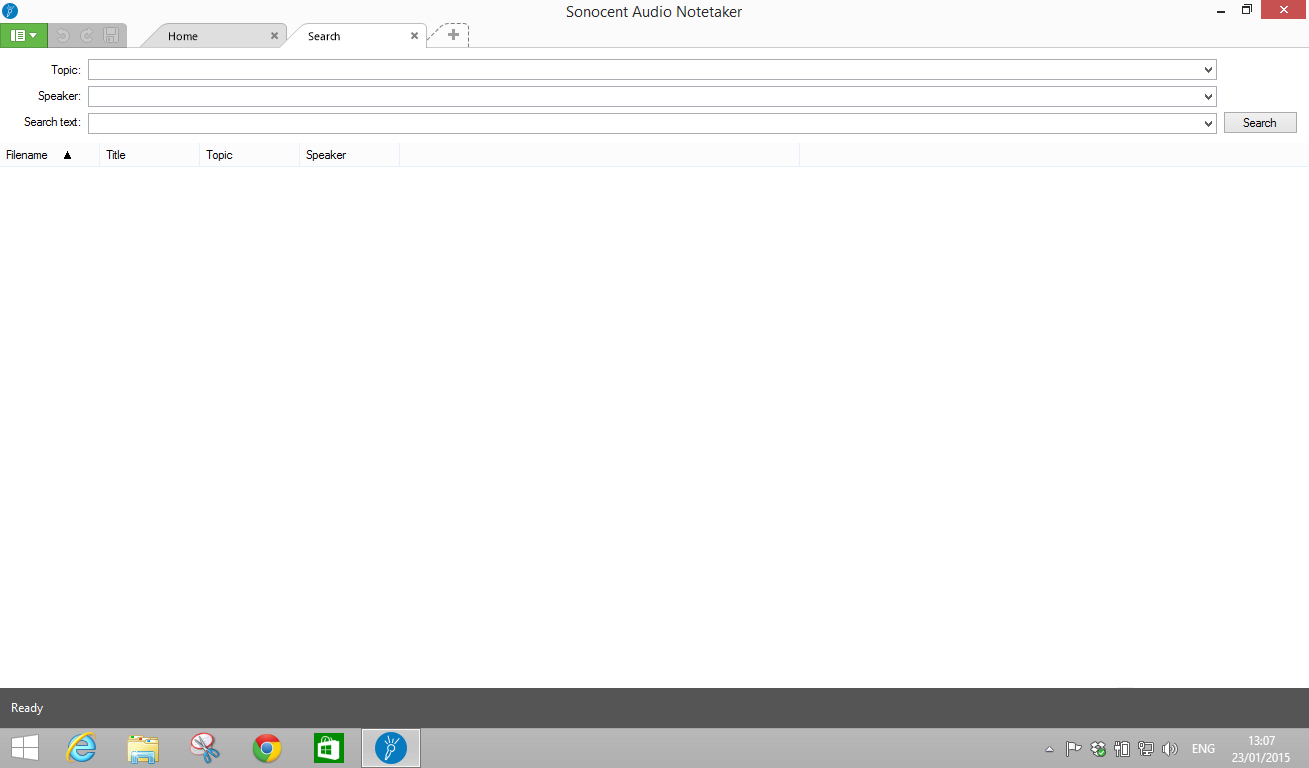Show hidden system tray icons
The image size is (1309, 768).
pyautogui.click(x=1049, y=749)
